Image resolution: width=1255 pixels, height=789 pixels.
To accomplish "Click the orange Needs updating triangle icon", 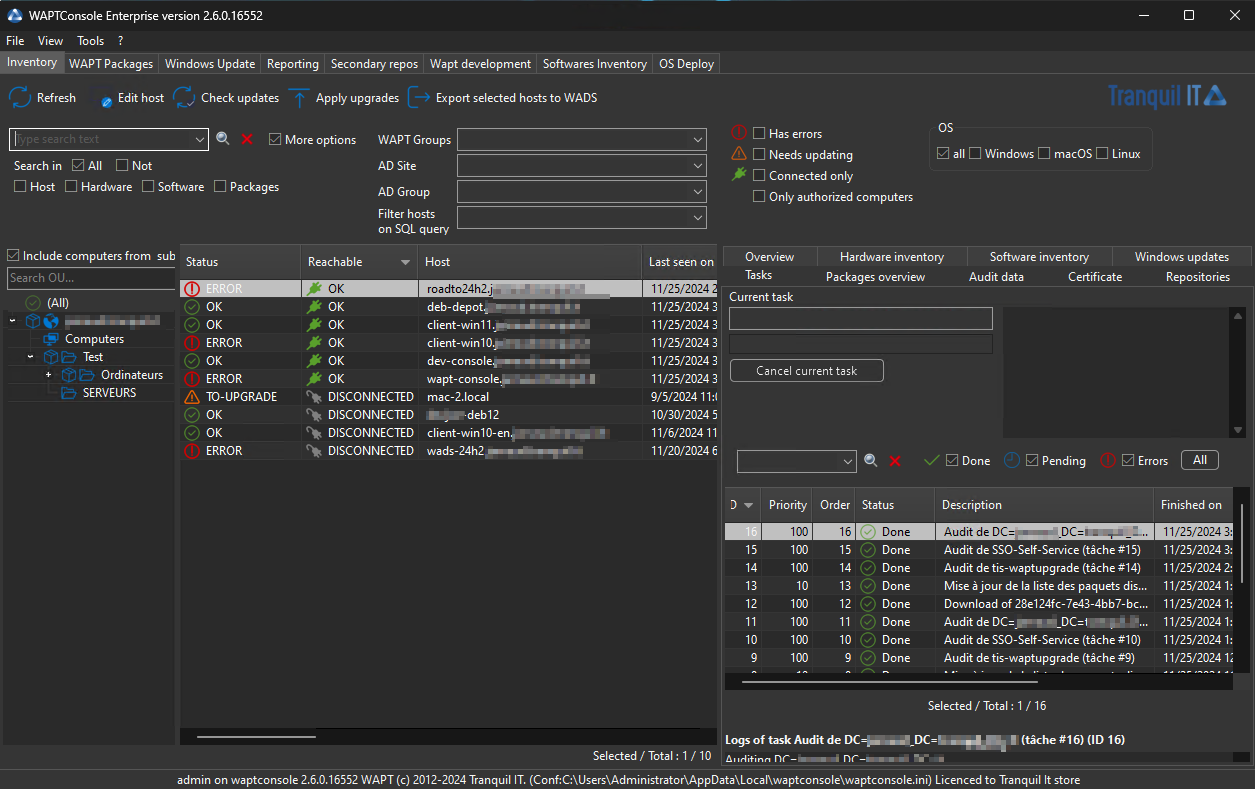I will (739, 154).
